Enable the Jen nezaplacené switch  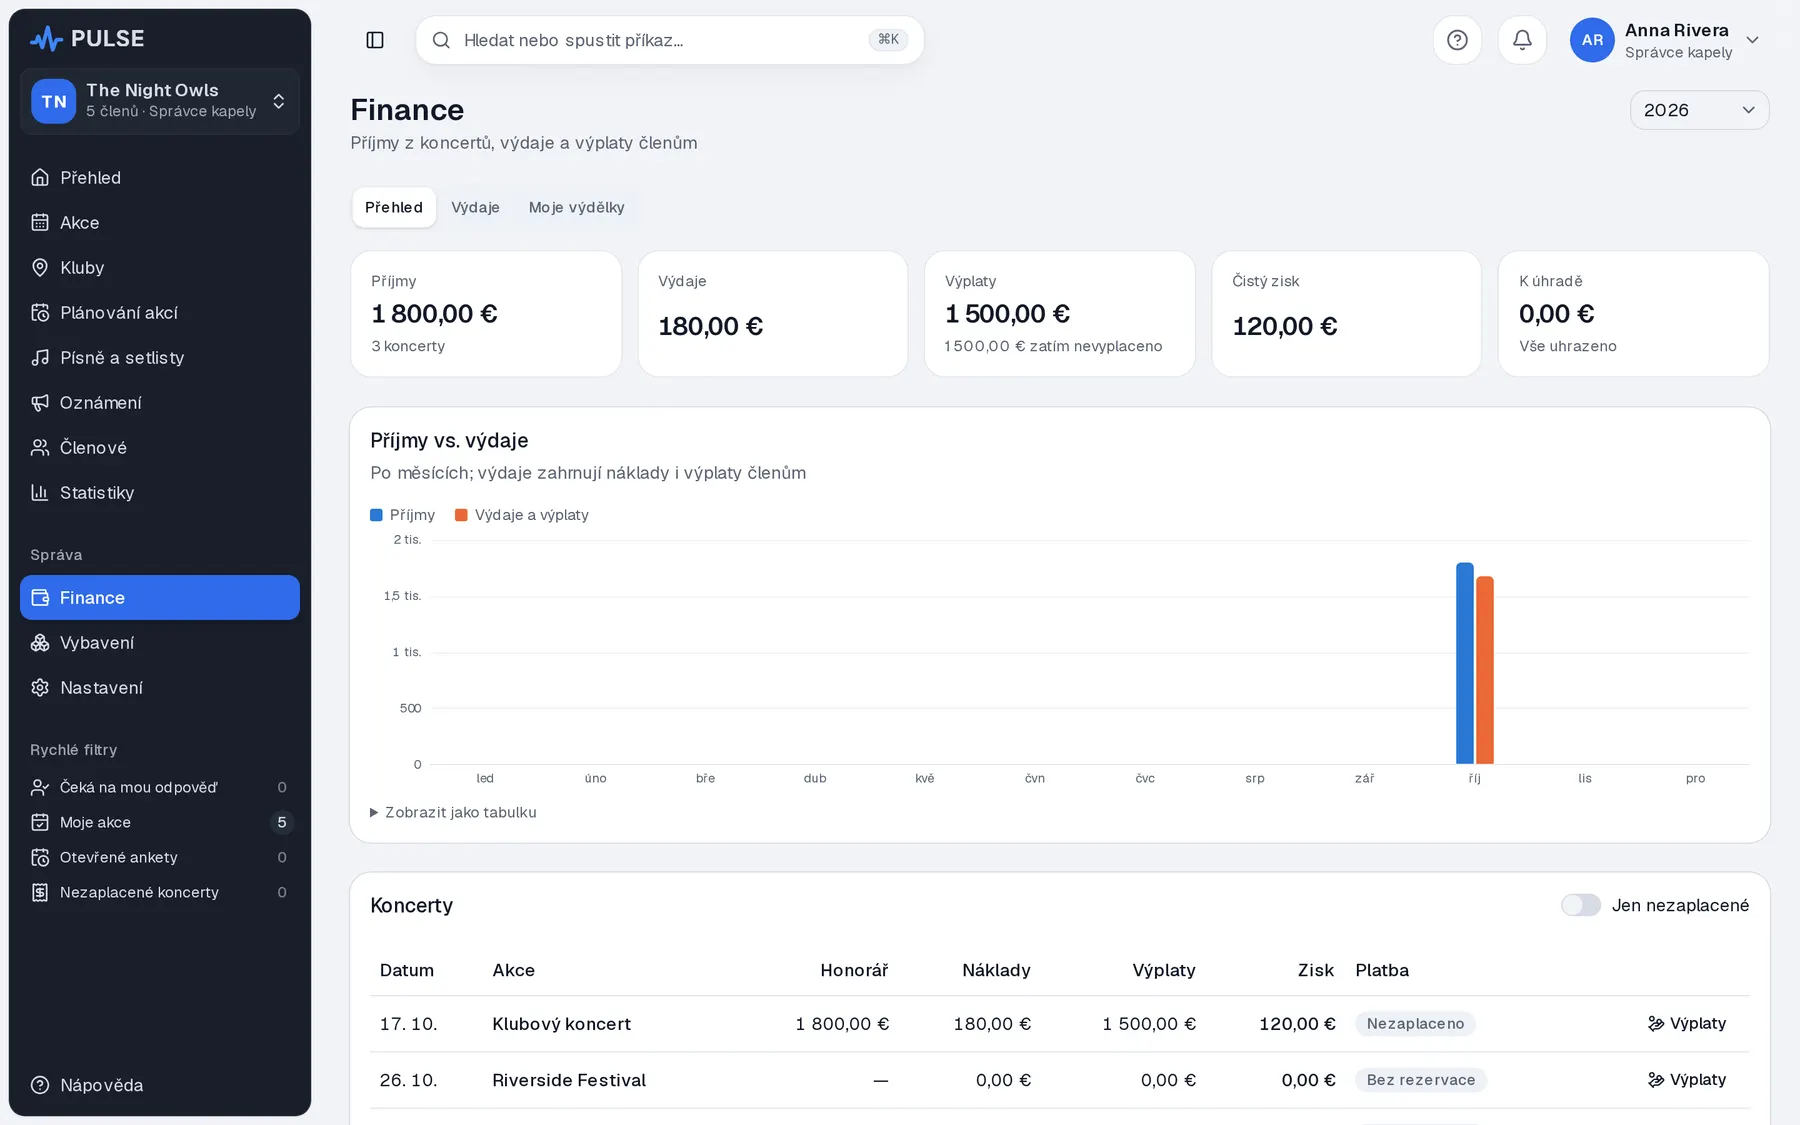(1581, 905)
